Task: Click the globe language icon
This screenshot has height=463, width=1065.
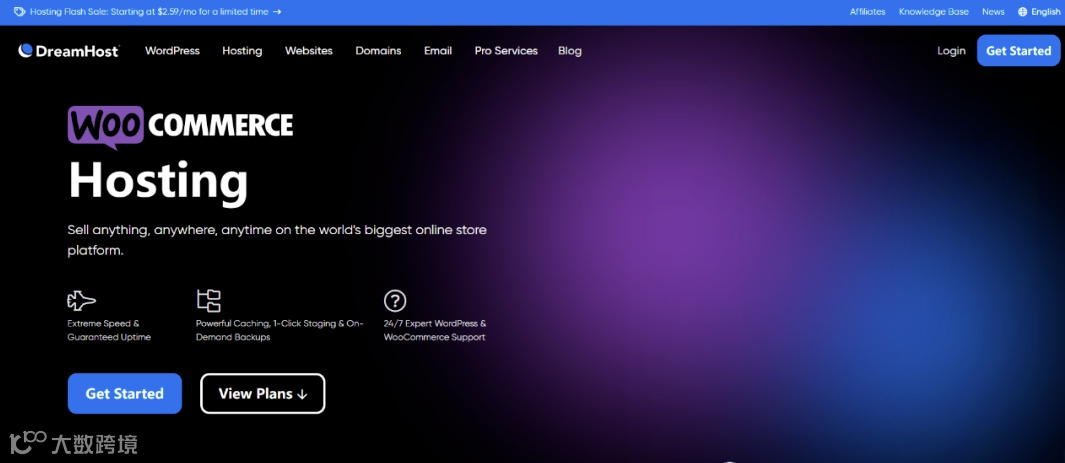Action: tap(1022, 12)
